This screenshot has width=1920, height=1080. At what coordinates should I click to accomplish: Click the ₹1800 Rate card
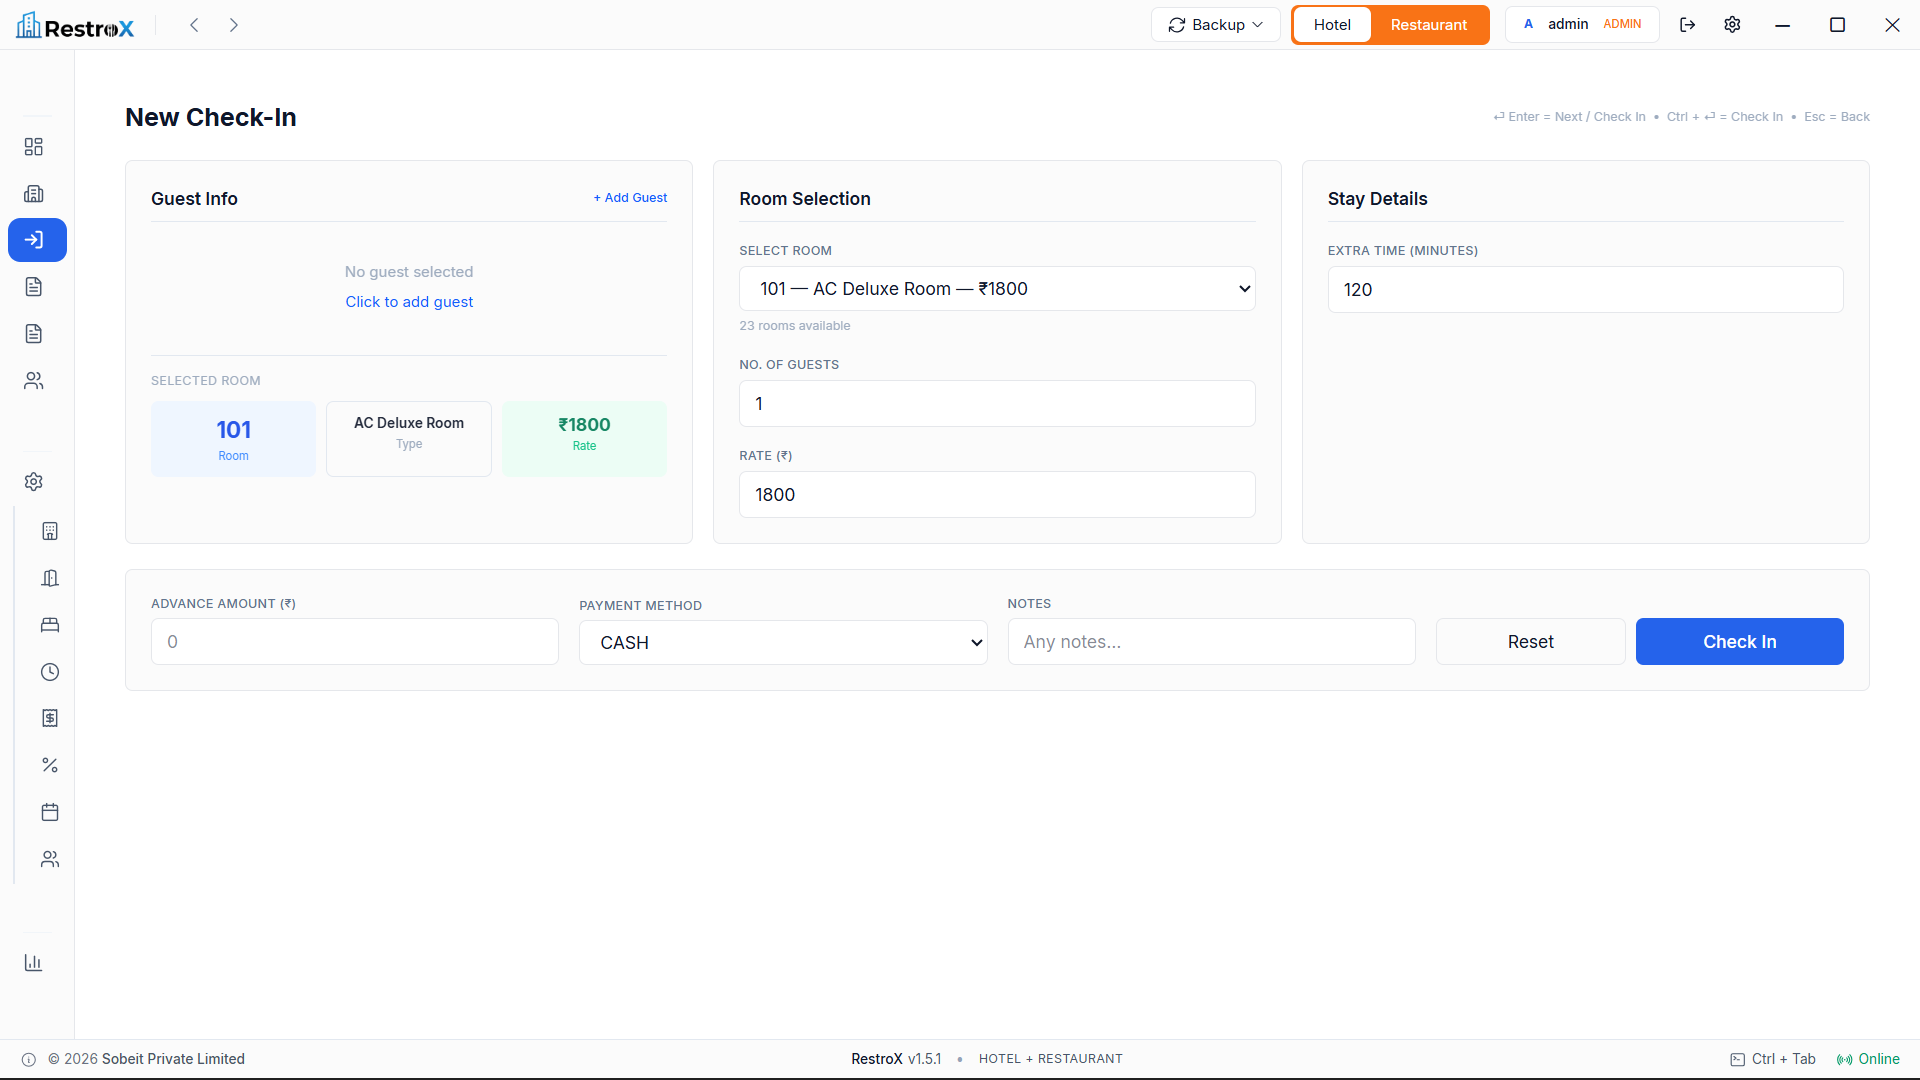pos(584,439)
